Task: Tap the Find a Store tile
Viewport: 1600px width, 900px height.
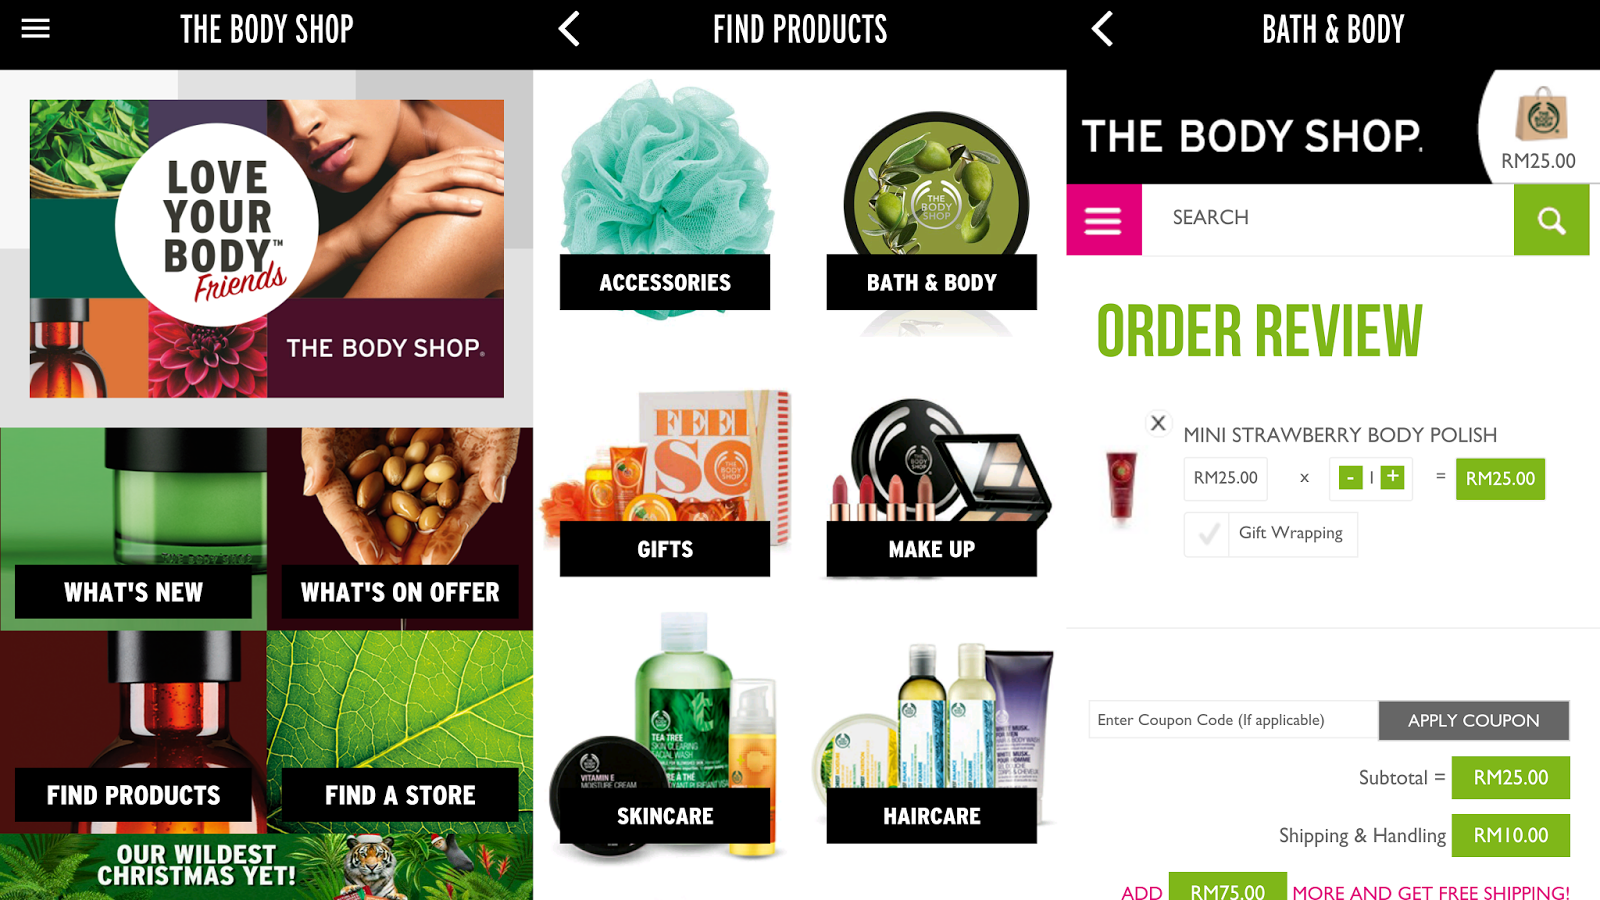Action: tap(400, 731)
